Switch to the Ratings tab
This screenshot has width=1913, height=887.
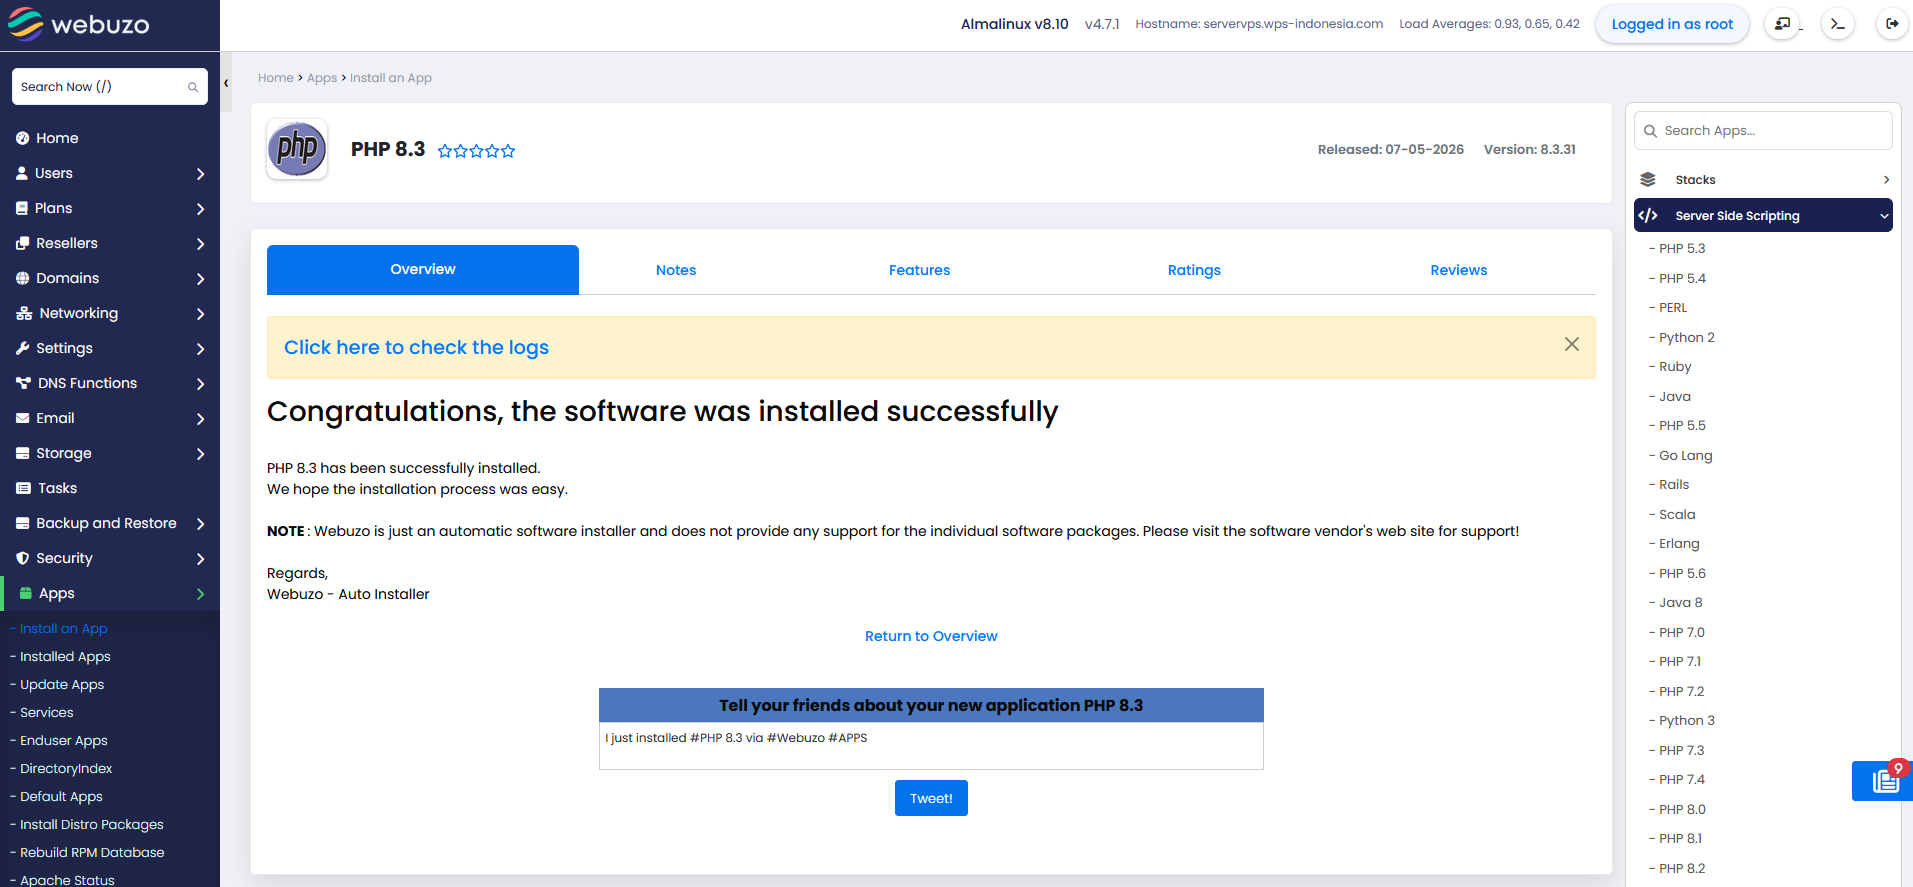pos(1194,270)
